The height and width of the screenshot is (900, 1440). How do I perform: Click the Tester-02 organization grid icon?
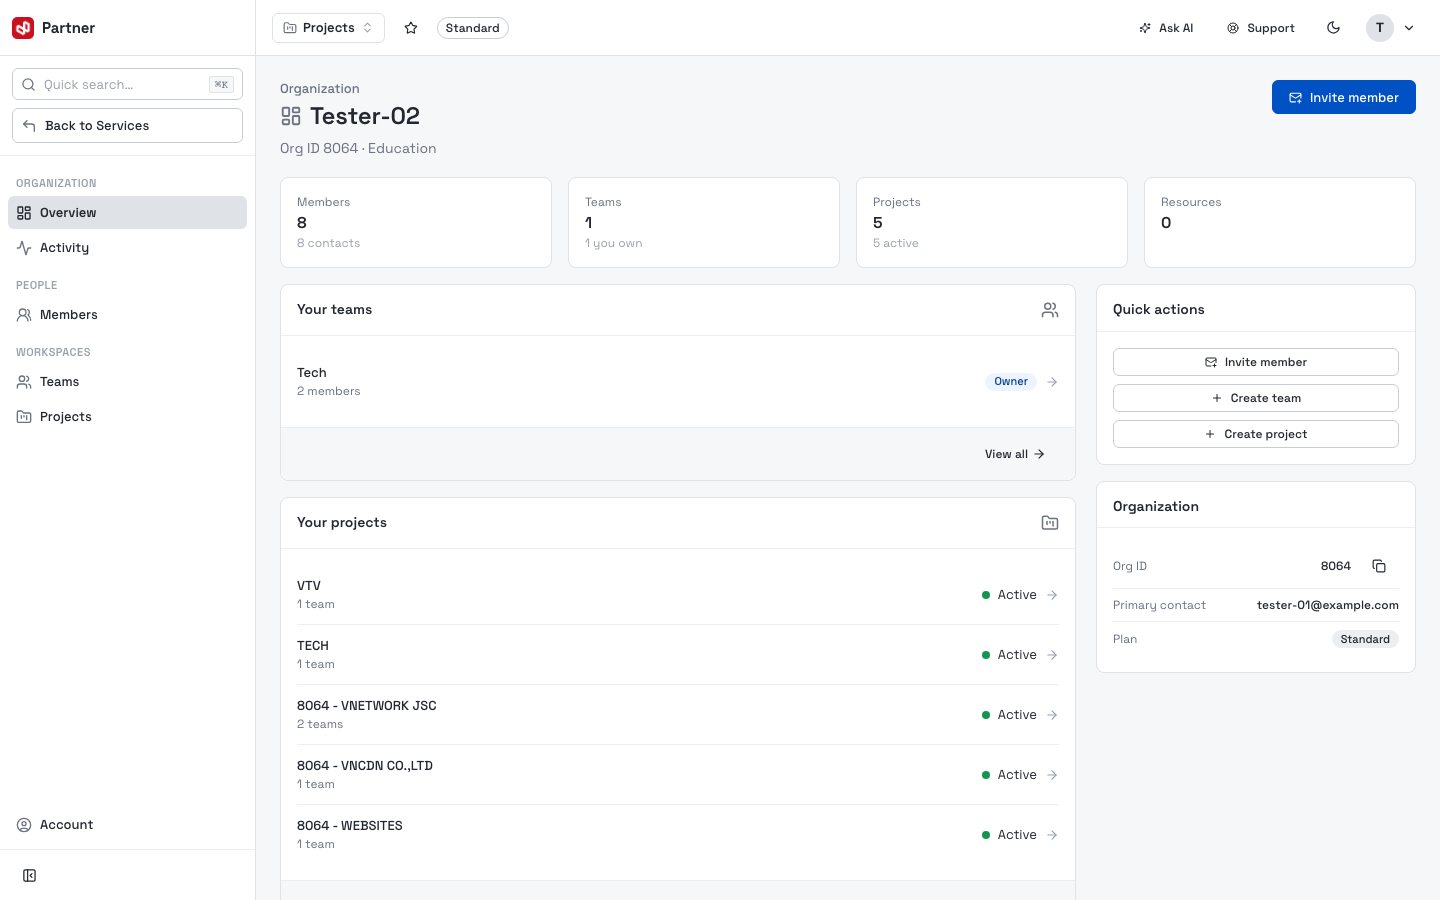(x=291, y=116)
